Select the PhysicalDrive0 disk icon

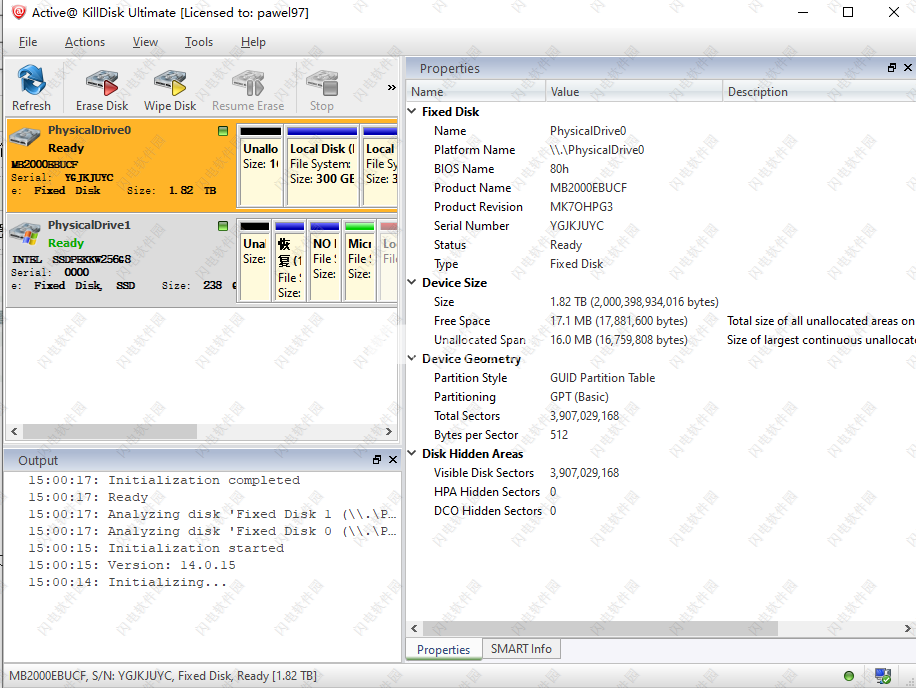pos(25,137)
